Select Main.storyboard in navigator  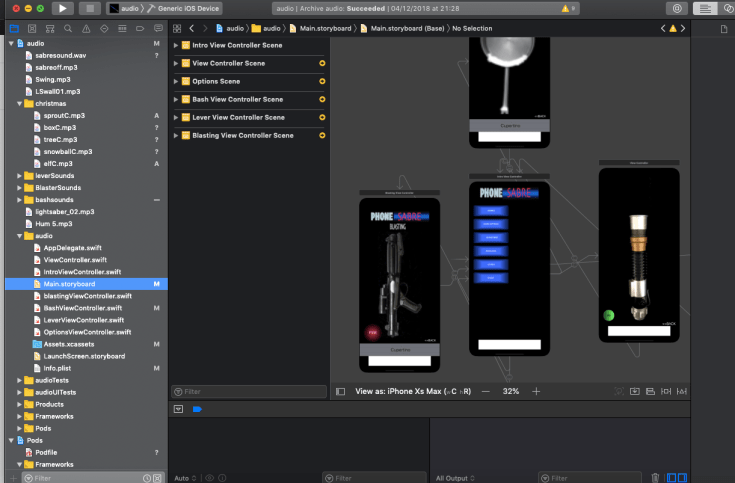pyautogui.click(x=86, y=284)
